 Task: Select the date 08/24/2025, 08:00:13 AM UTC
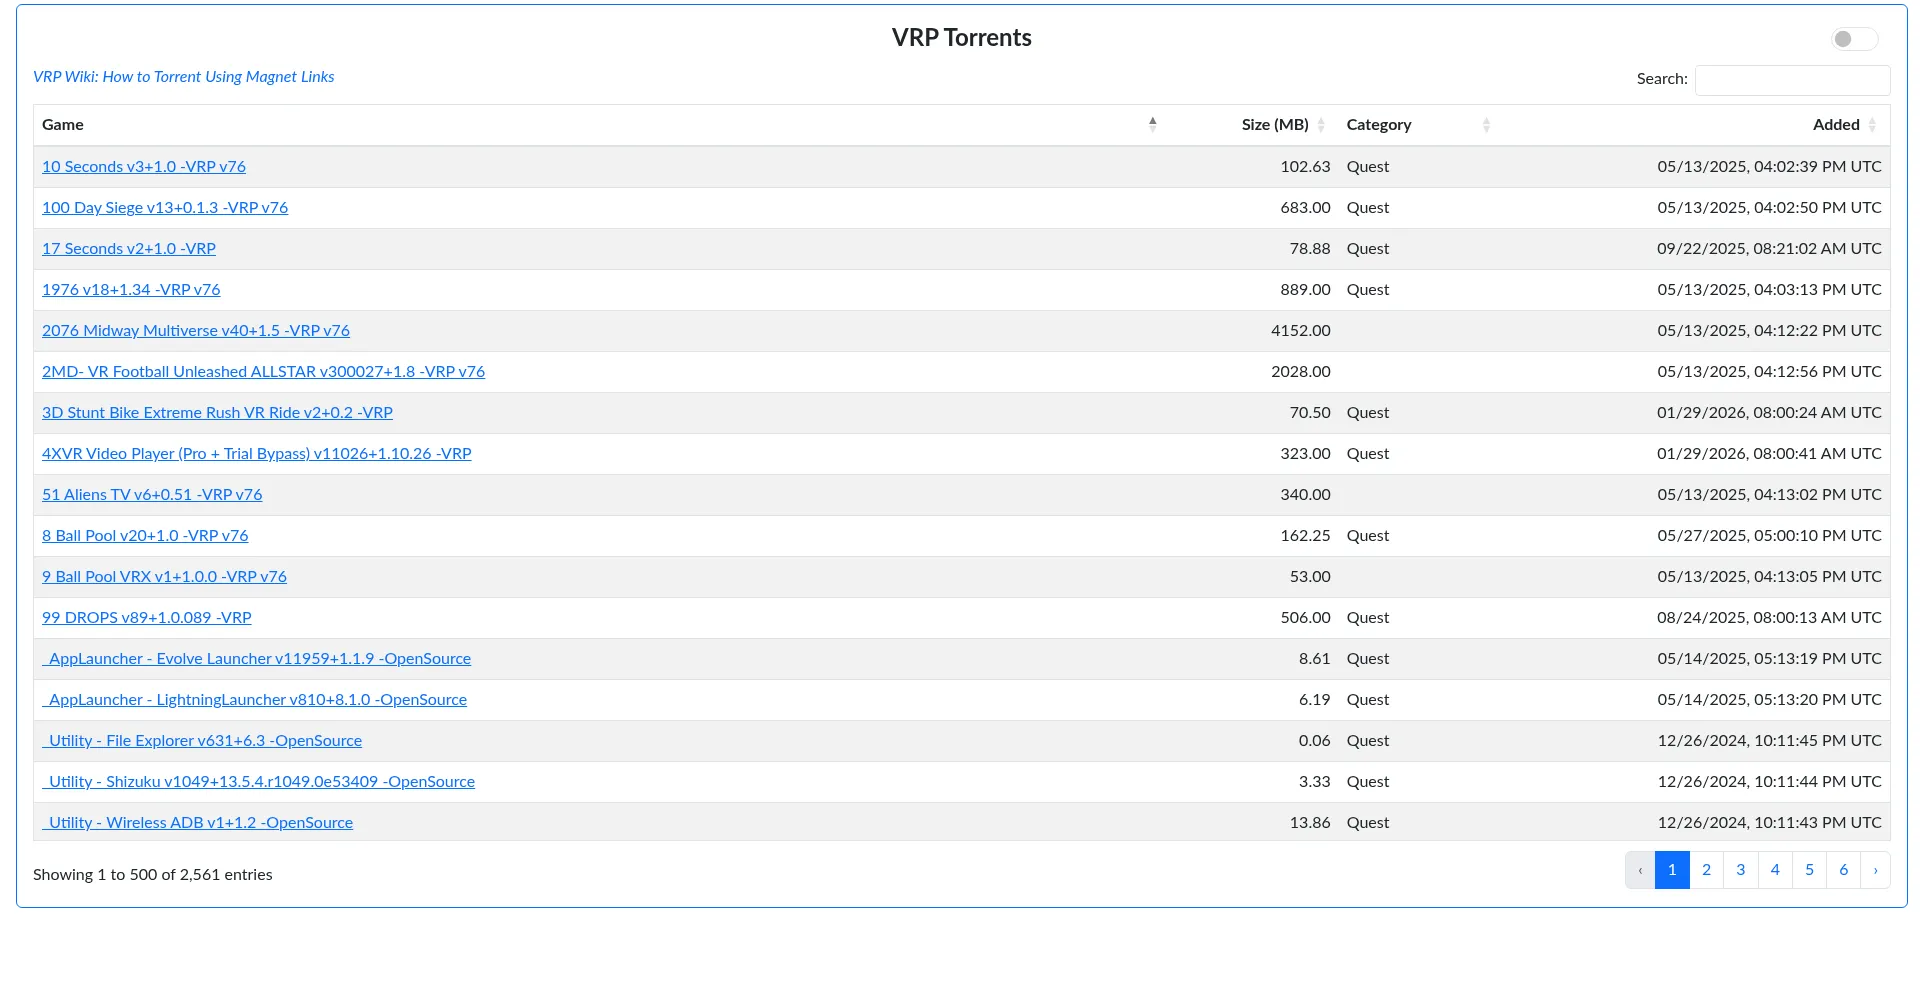point(1769,618)
